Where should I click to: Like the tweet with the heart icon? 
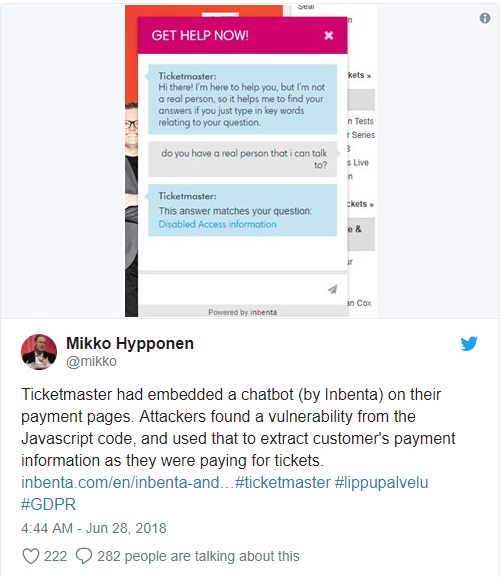tap(31, 556)
